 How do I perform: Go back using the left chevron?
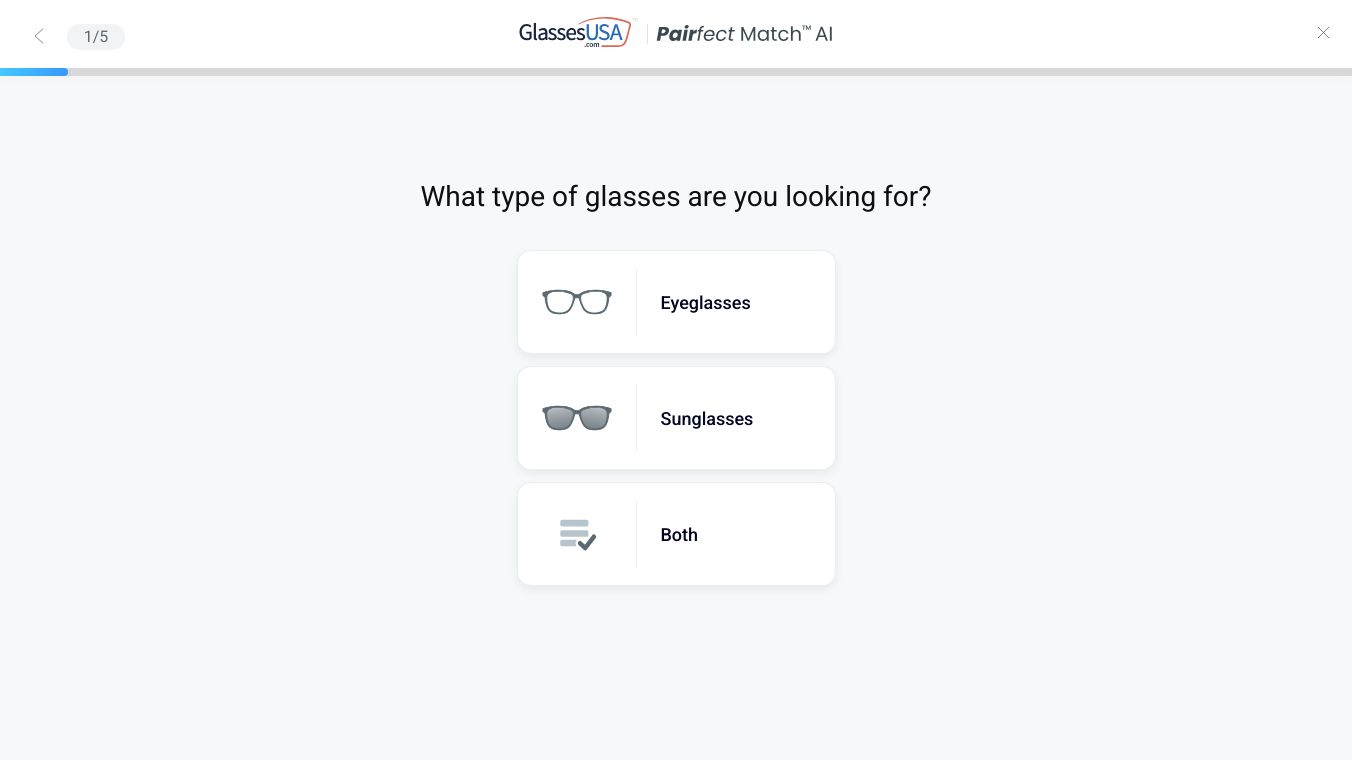click(x=39, y=37)
